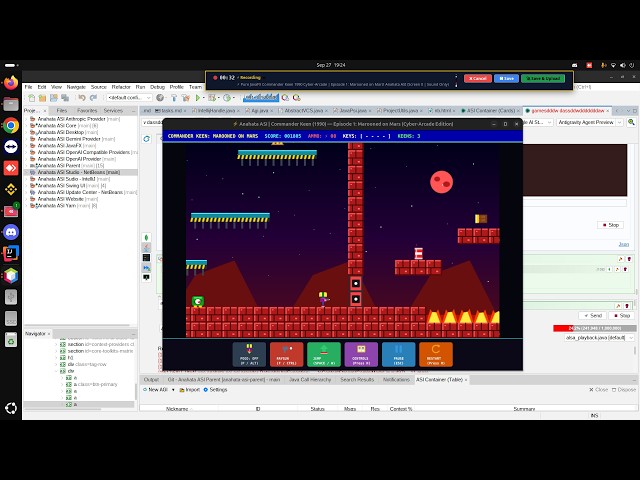
Task: Switch to the Output tab
Action: (x=151, y=380)
